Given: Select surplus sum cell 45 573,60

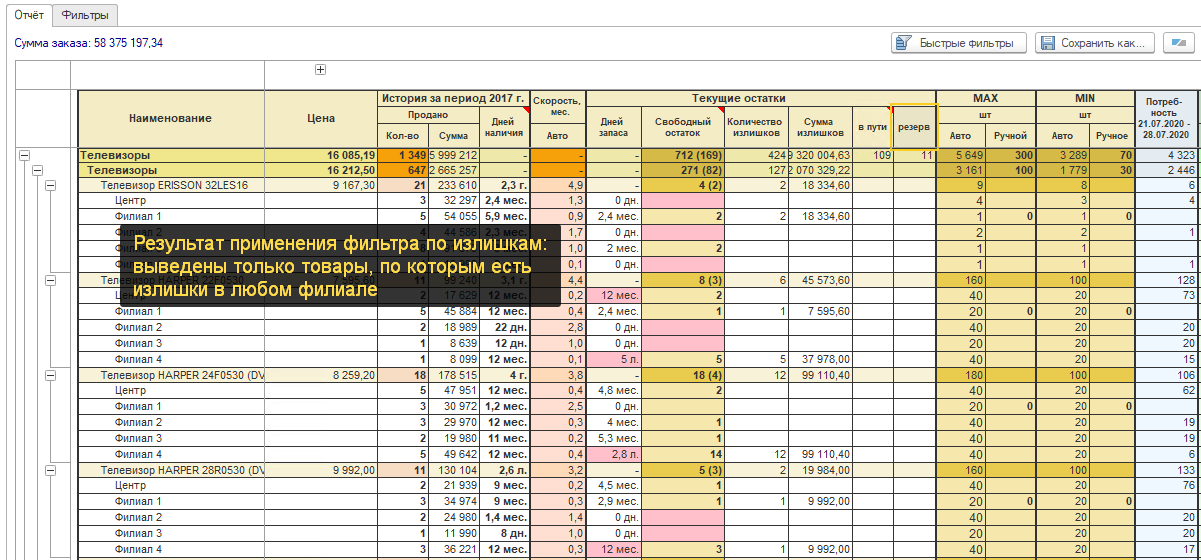Looking at the screenshot, I should pyautogui.click(x=821, y=281).
